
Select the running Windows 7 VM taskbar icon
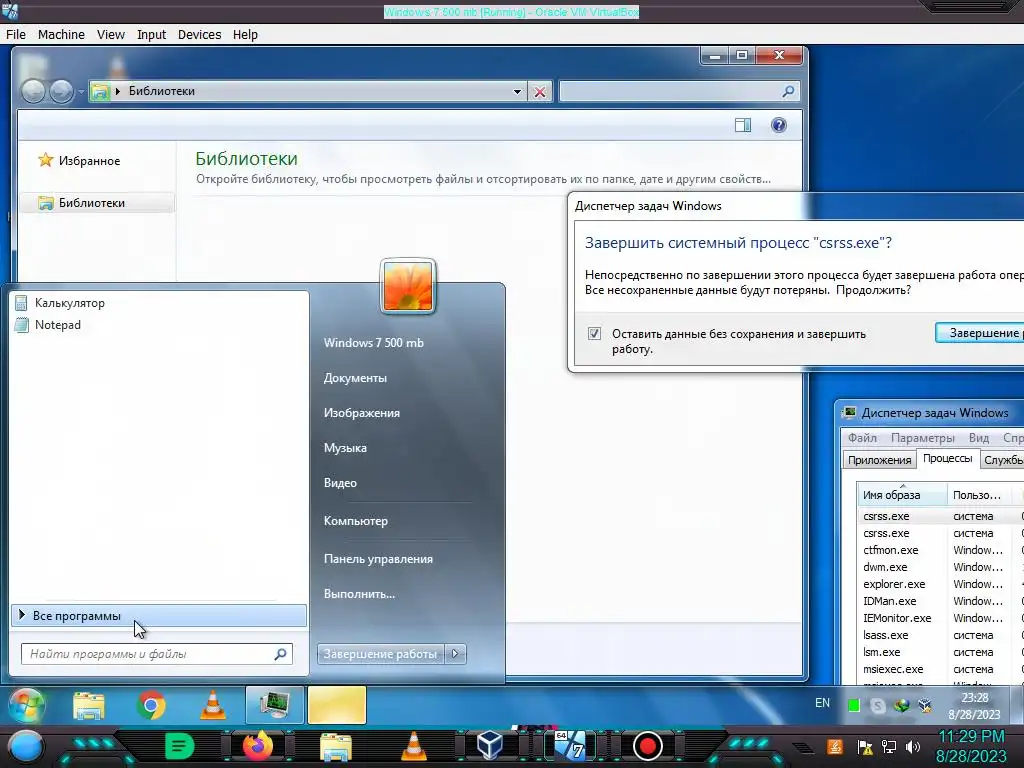569,746
